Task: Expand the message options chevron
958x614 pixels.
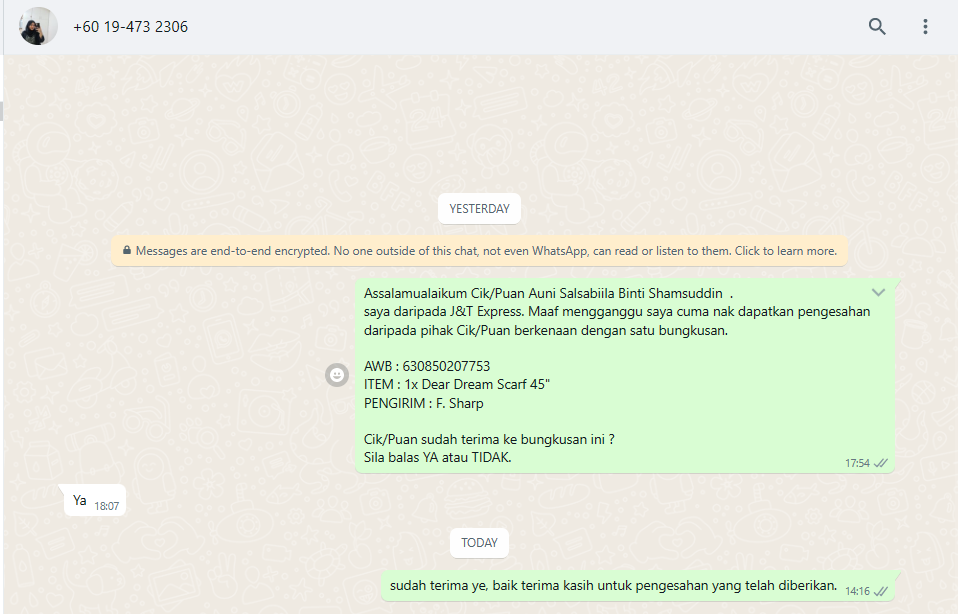Action: click(x=878, y=292)
